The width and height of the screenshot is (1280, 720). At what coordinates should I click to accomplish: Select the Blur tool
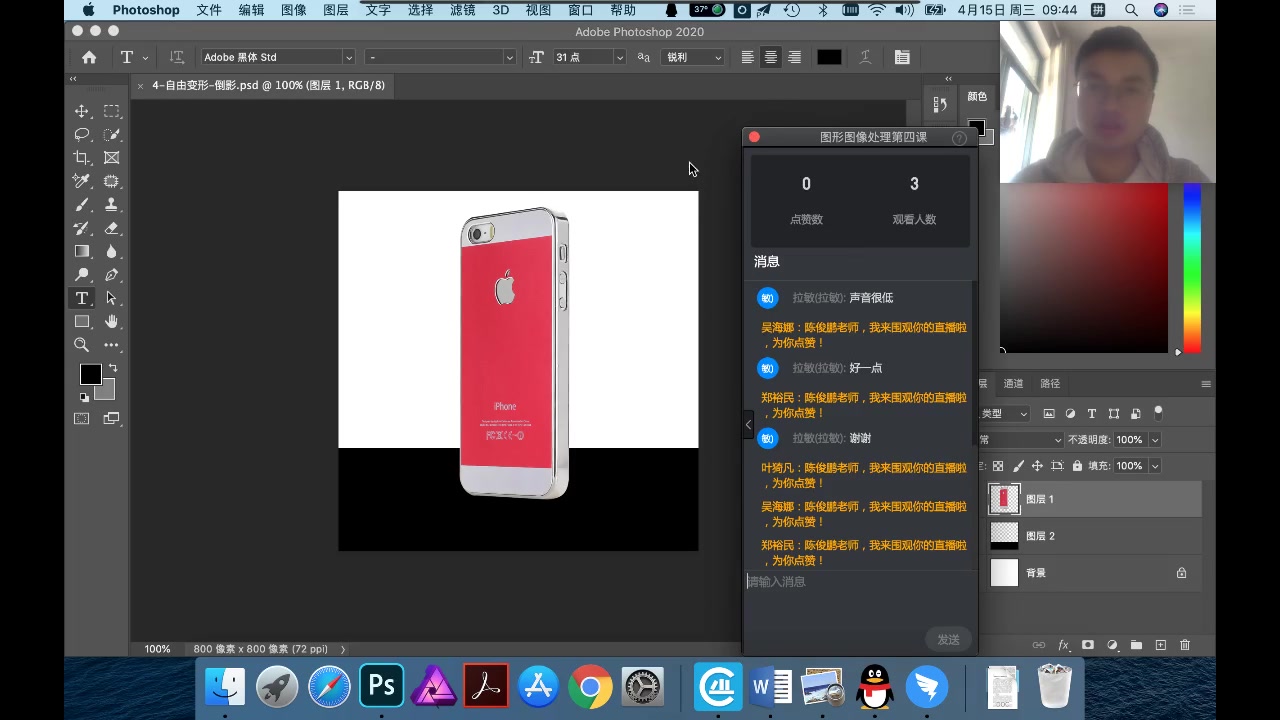[x=112, y=251]
